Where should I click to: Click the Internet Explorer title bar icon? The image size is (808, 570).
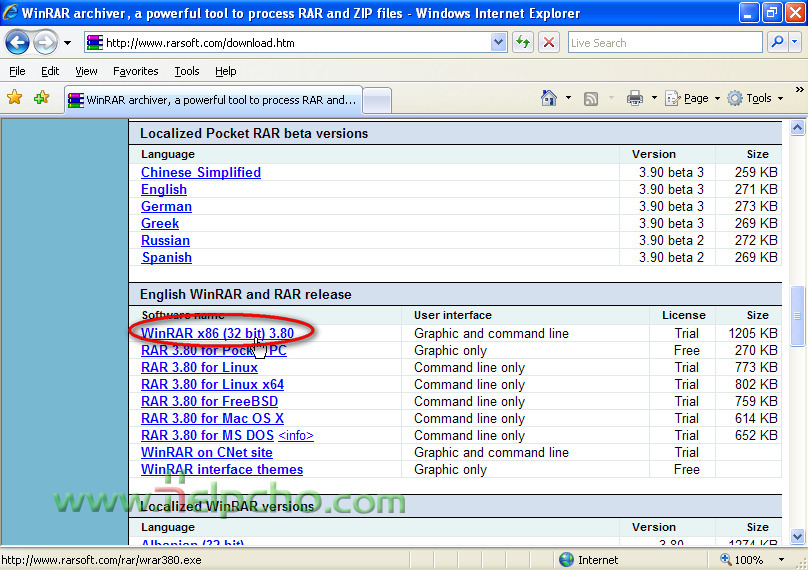coord(10,12)
